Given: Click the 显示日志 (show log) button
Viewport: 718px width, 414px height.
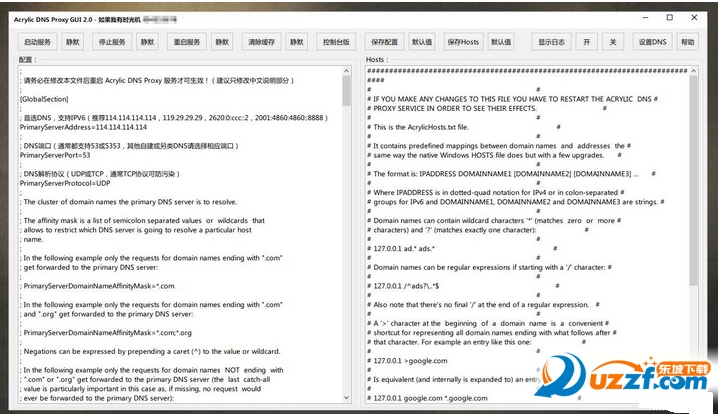Looking at the screenshot, I should (x=551, y=42).
